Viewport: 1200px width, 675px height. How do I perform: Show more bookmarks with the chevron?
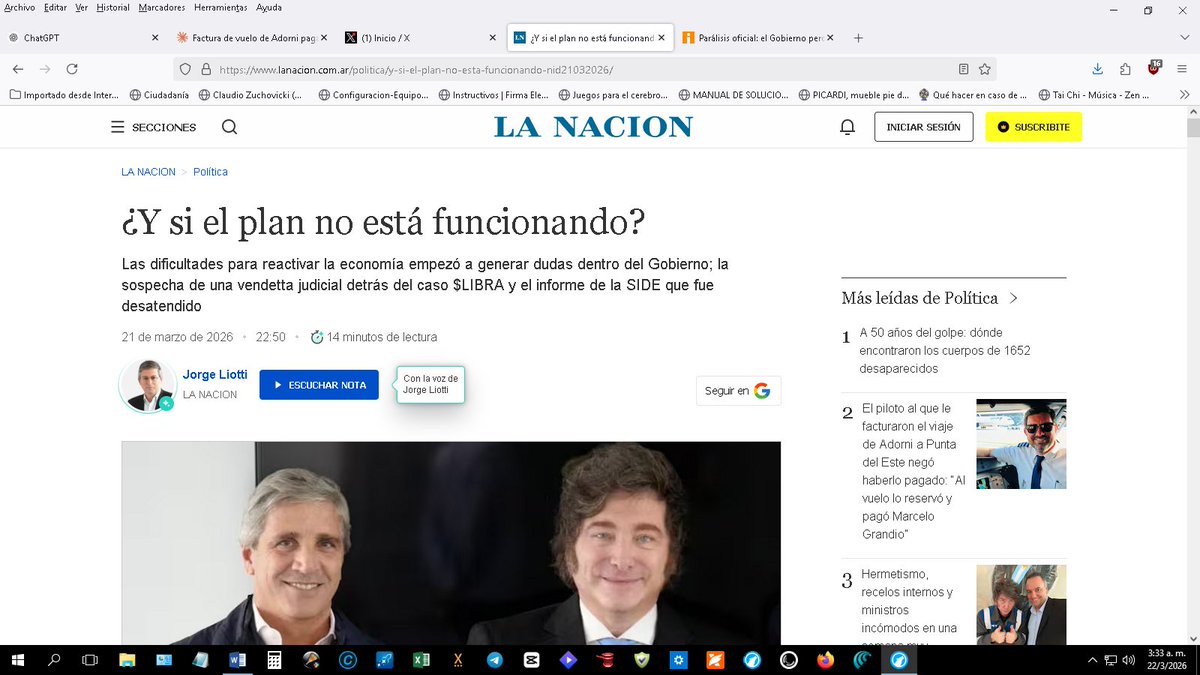point(1184,96)
